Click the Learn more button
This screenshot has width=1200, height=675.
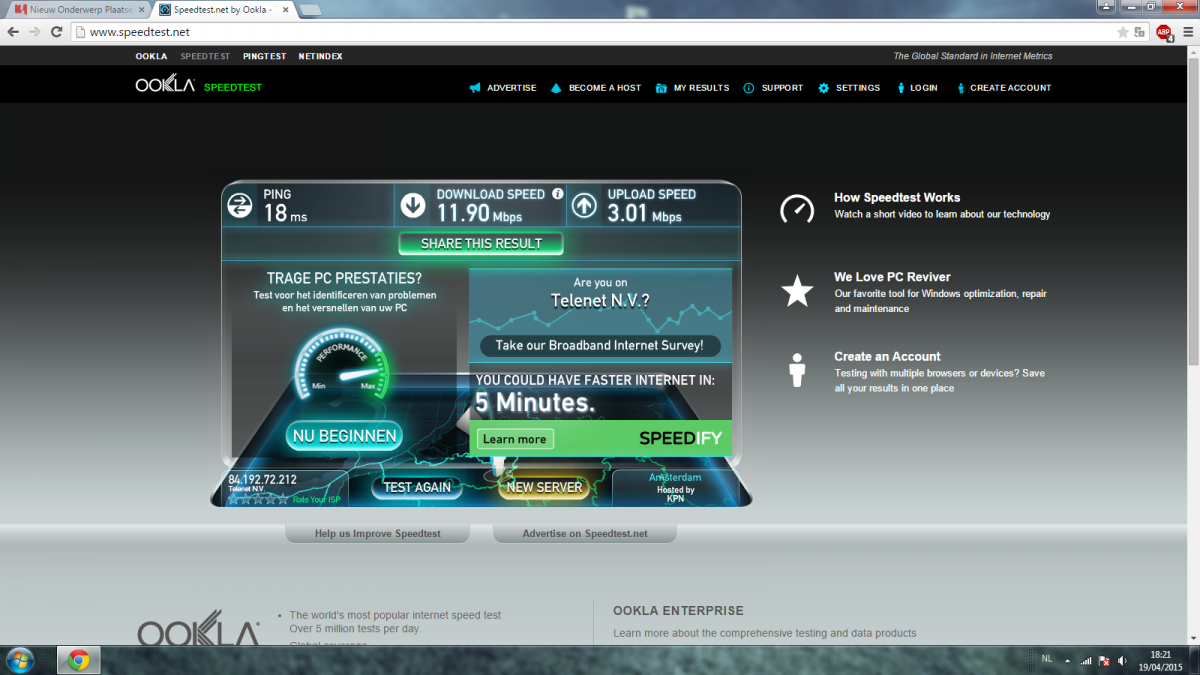pos(514,439)
